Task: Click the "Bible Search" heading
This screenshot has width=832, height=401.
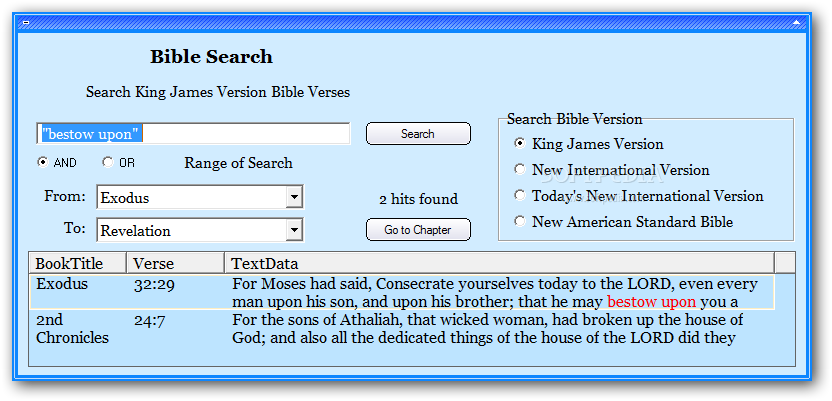Action: 211,57
